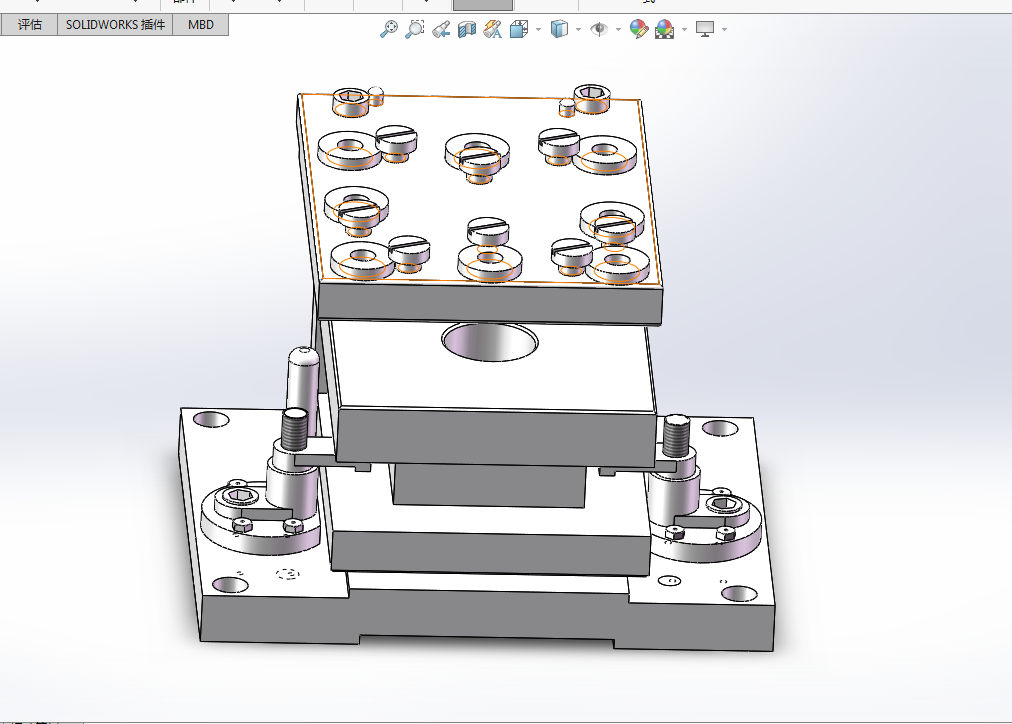This screenshot has width=1012, height=724.
Task: Expand View Settings dropdown arrow
Action: (x=724, y=29)
